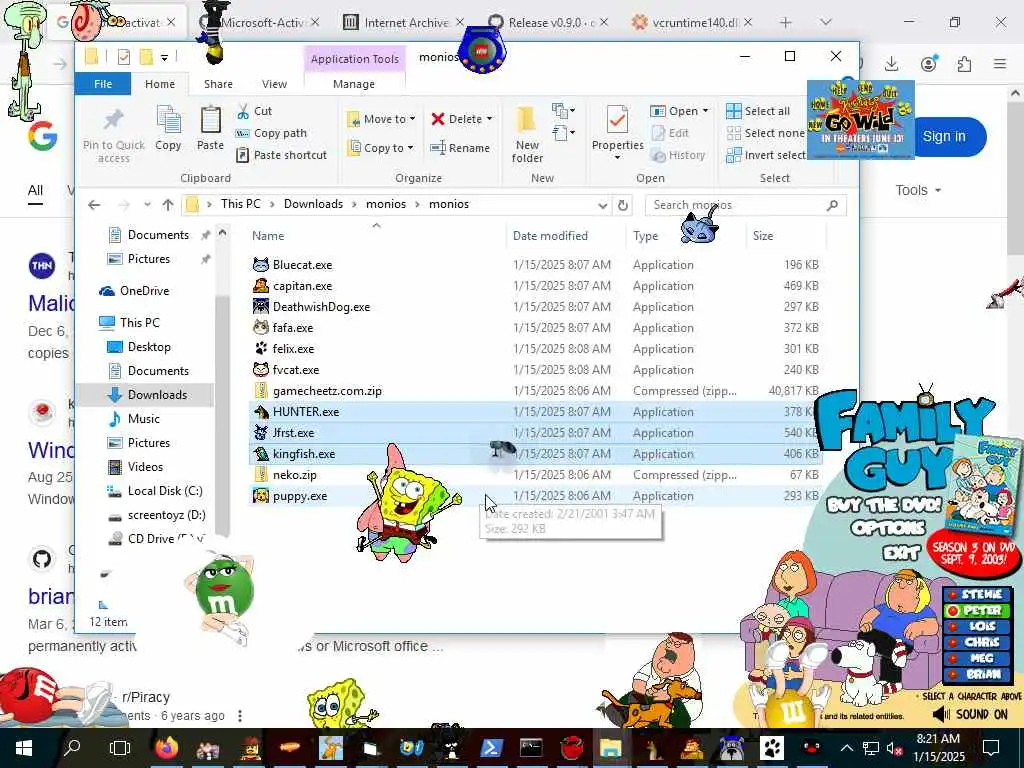Click Downloads in the address path
The image size is (1024, 768).
[313, 204]
